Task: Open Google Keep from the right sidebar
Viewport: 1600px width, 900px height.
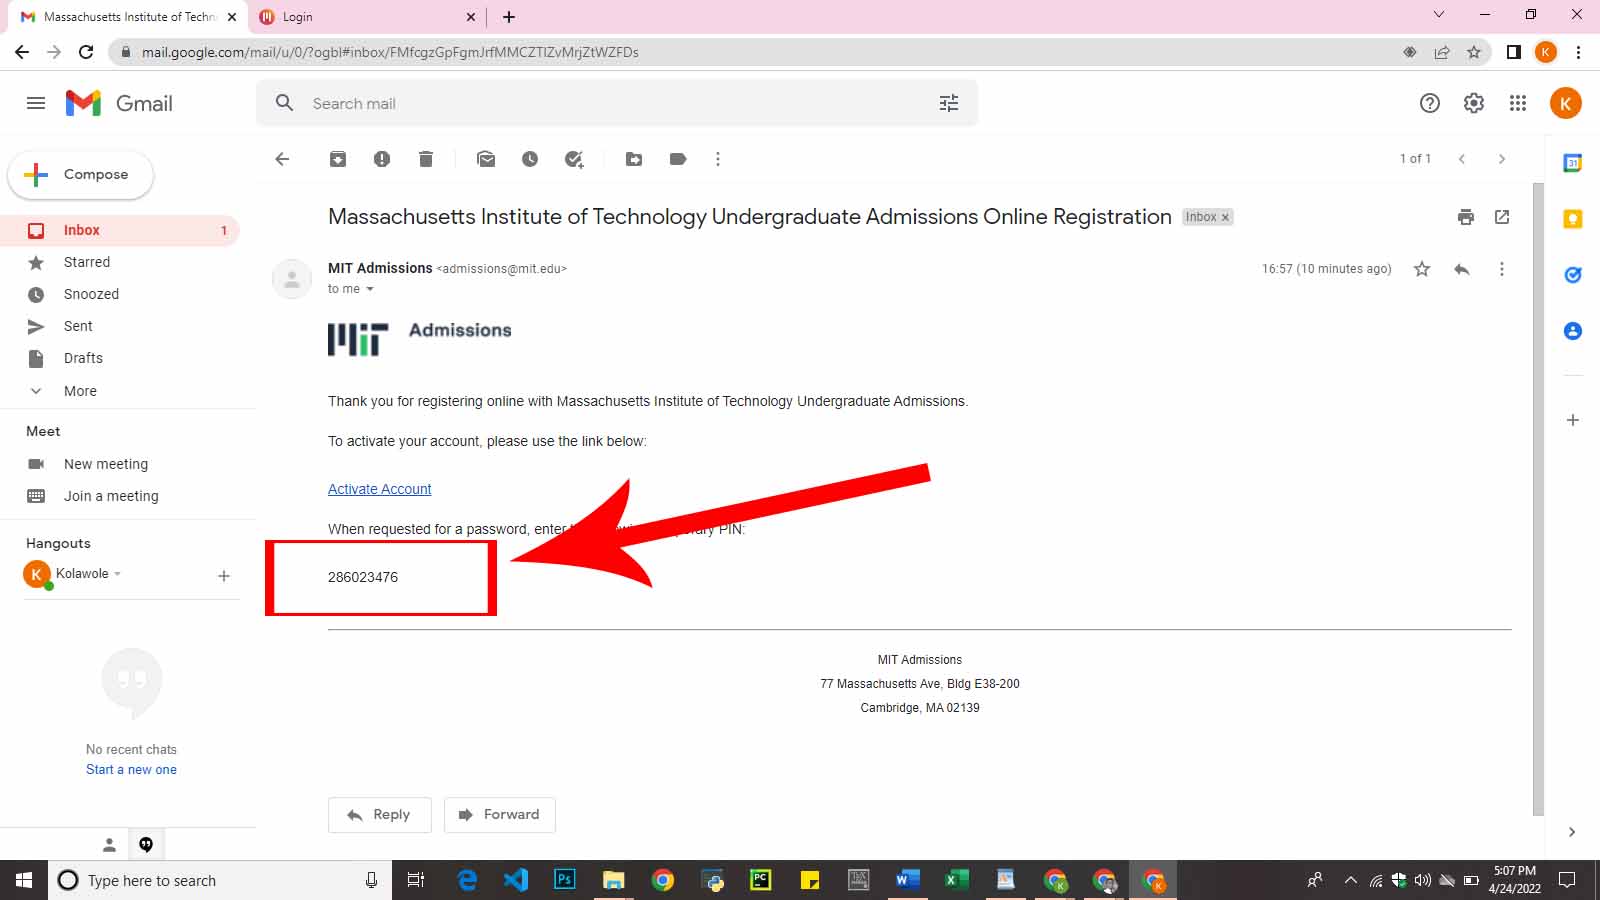Action: coord(1572,219)
